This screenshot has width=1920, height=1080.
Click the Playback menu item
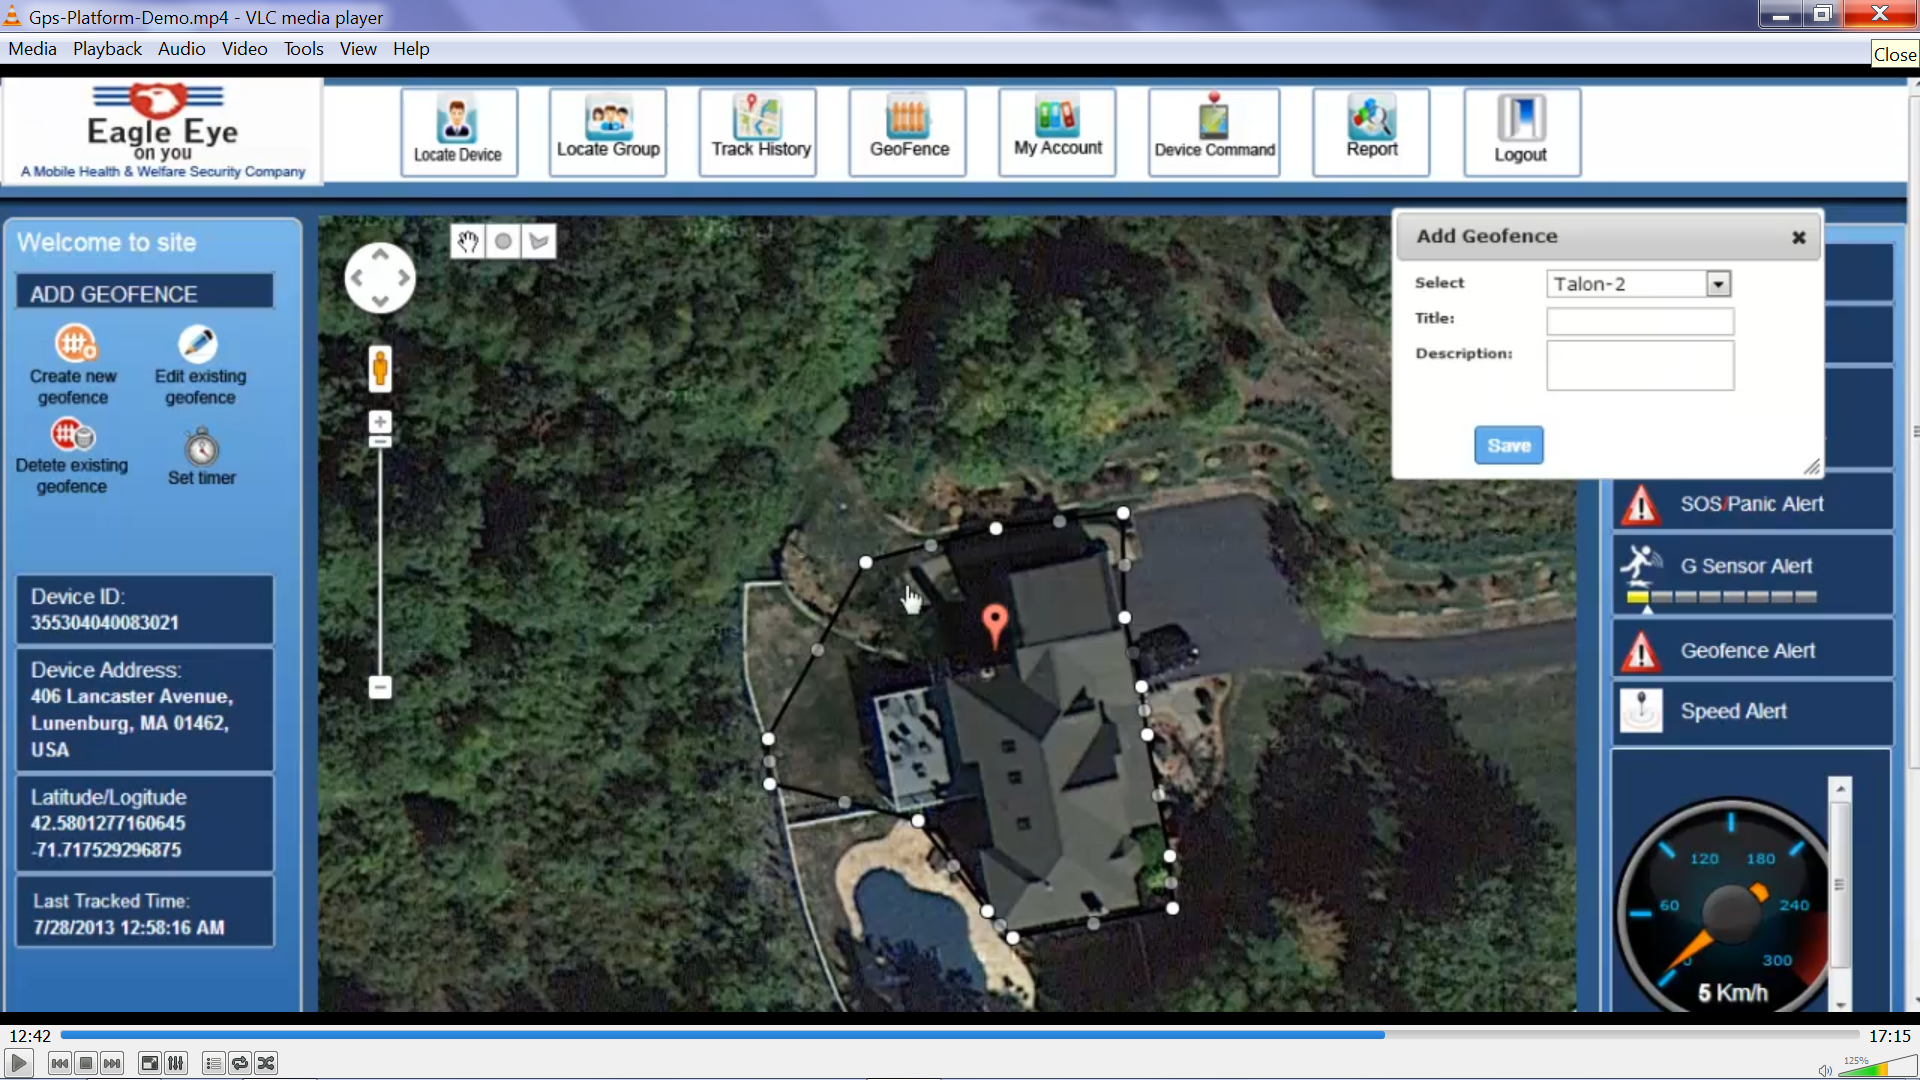[108, 49]
